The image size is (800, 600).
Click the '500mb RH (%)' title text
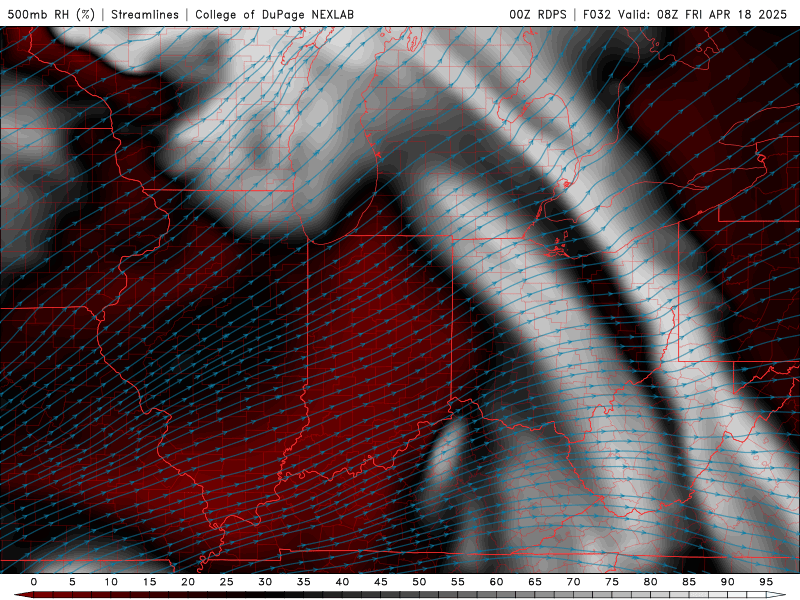51,14
